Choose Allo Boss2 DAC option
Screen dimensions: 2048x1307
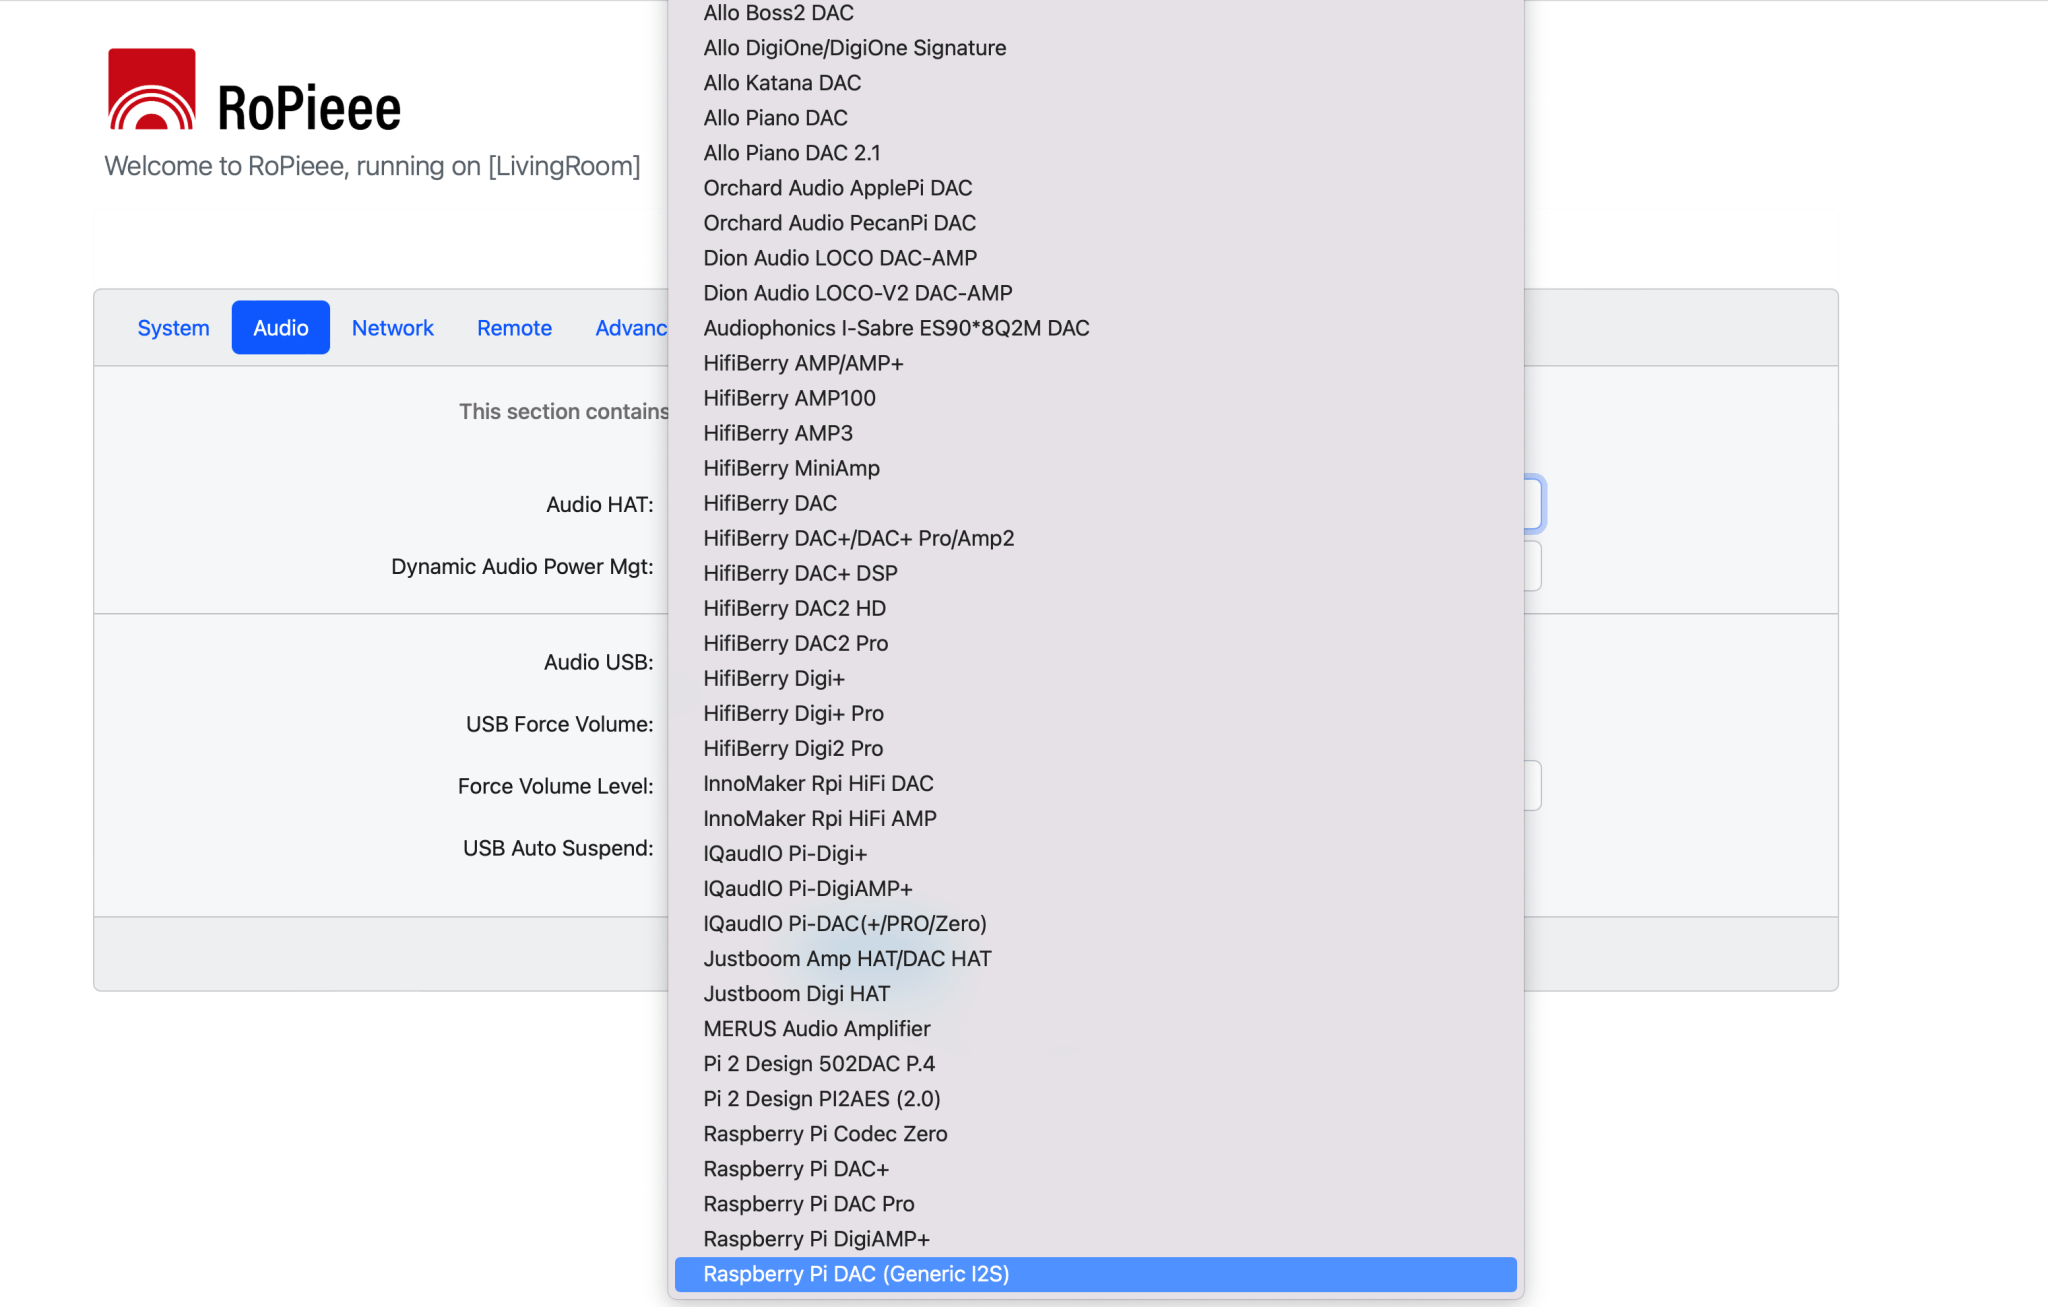pyautogui.click(x=1096, y=13)
